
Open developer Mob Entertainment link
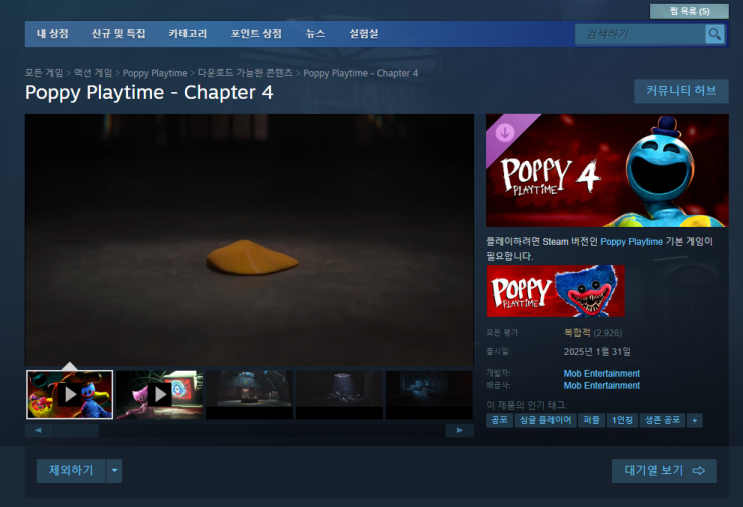click(x=601, y=373)
